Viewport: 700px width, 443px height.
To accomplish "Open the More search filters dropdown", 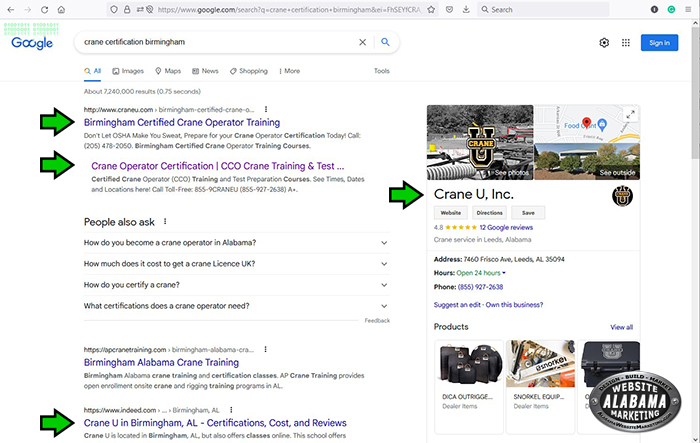I will point(289,71).
